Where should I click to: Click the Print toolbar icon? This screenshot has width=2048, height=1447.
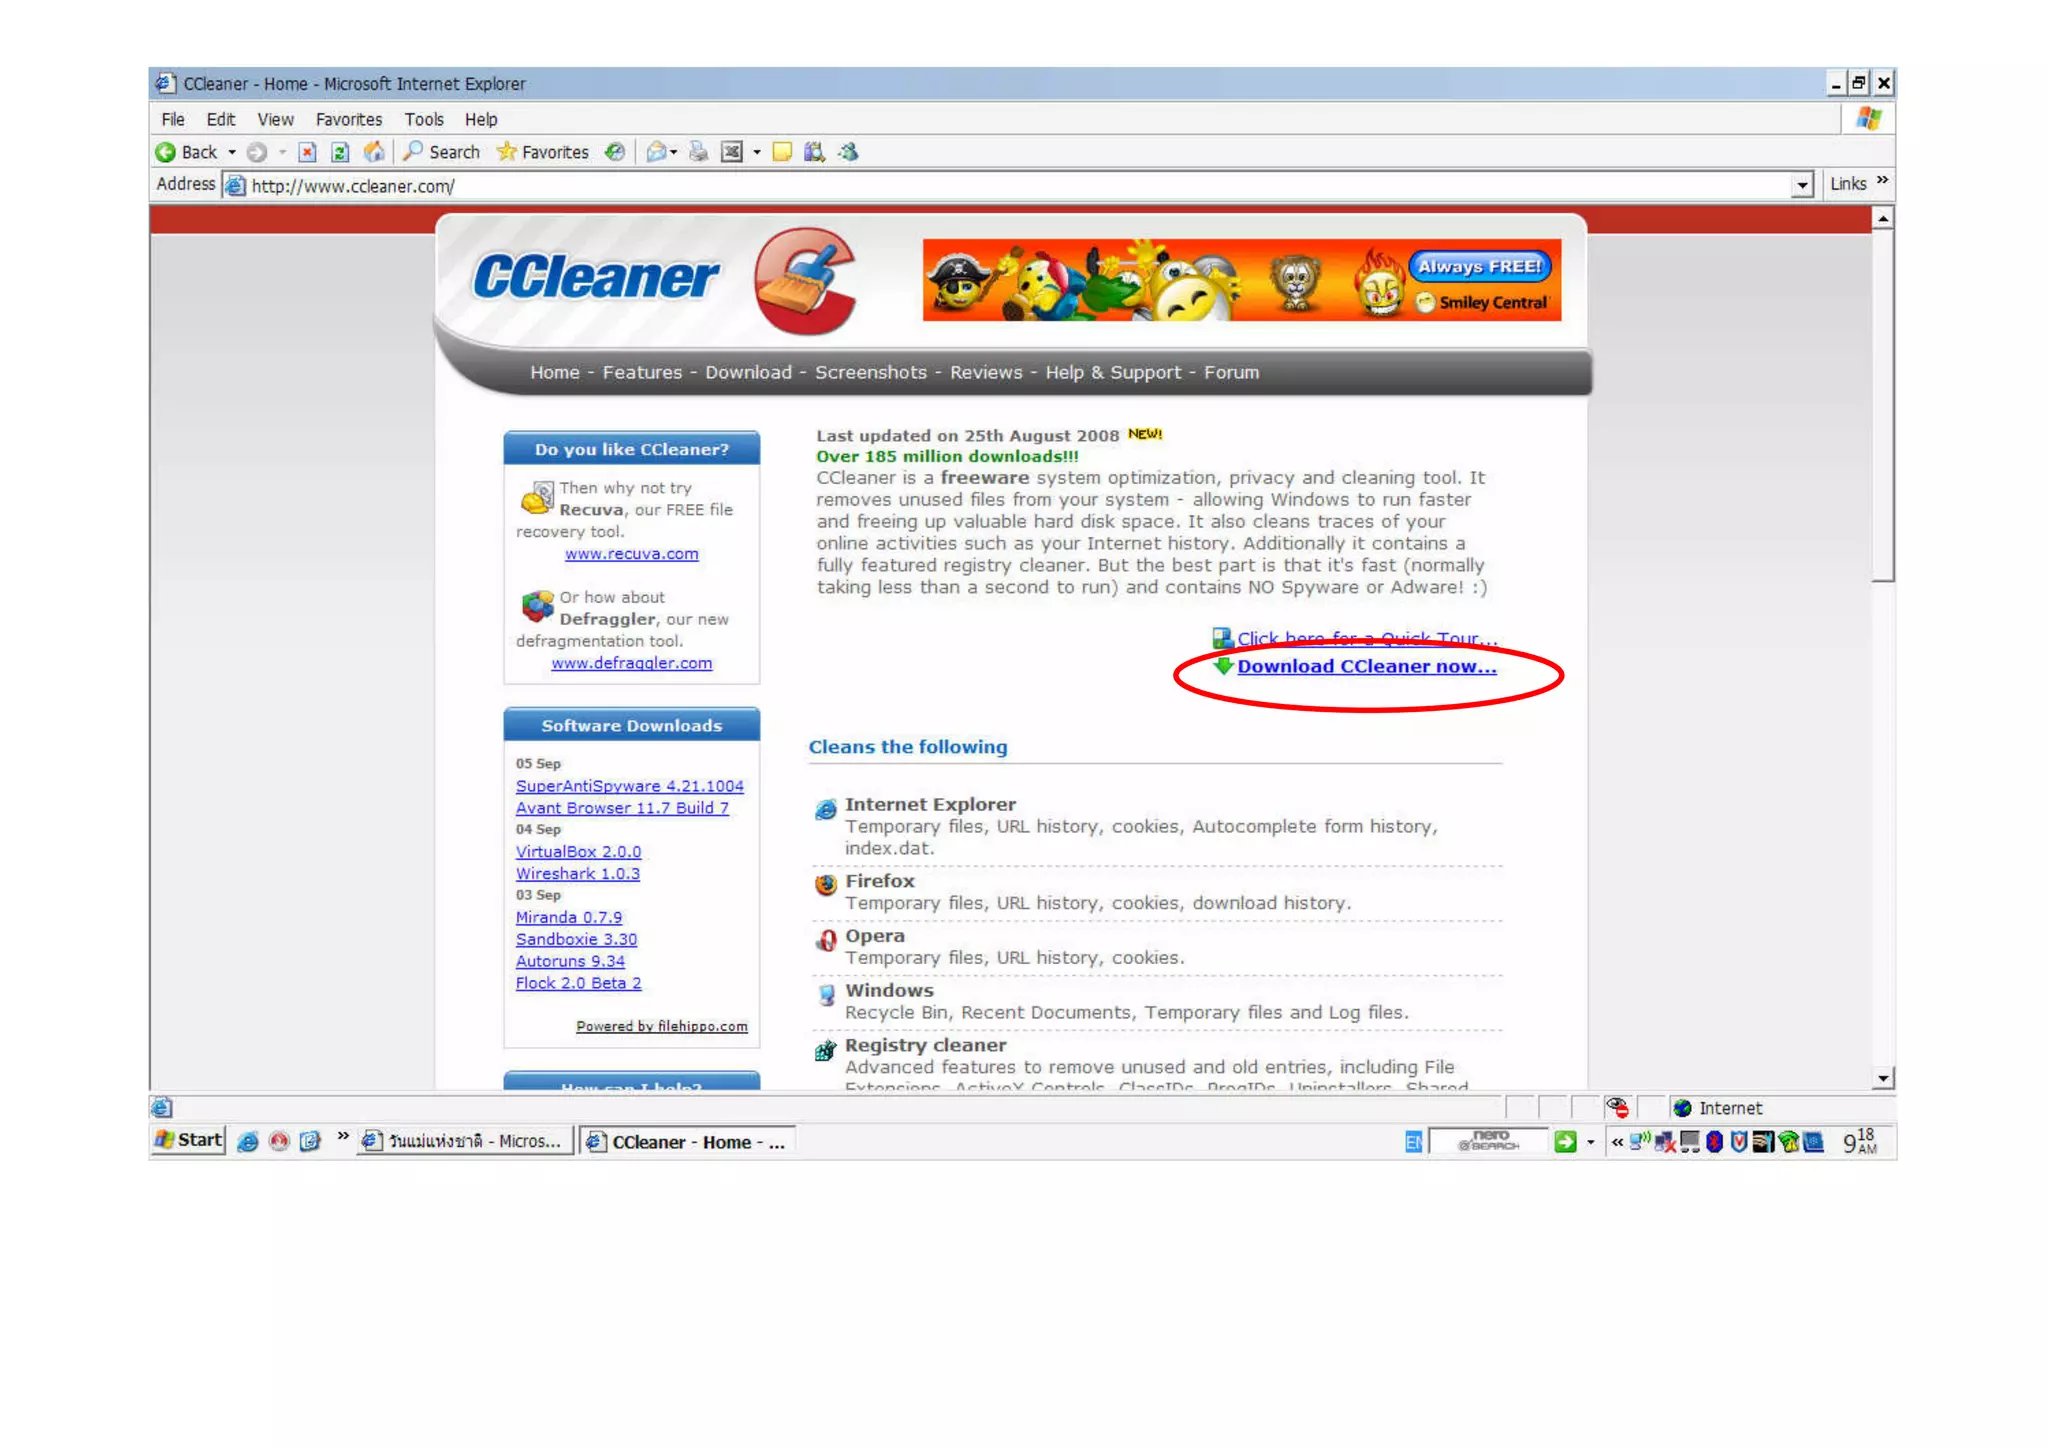[x=699, y=152]
